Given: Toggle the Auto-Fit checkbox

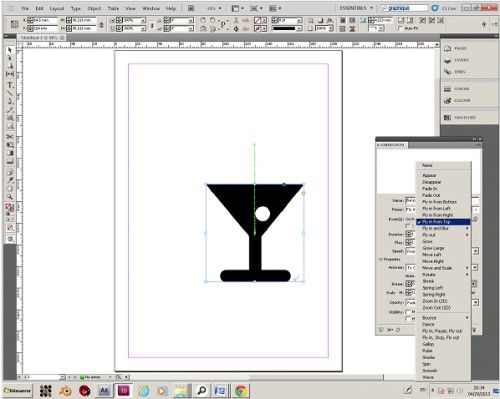Looking at the screenshot, I should (x=401, y=29).
